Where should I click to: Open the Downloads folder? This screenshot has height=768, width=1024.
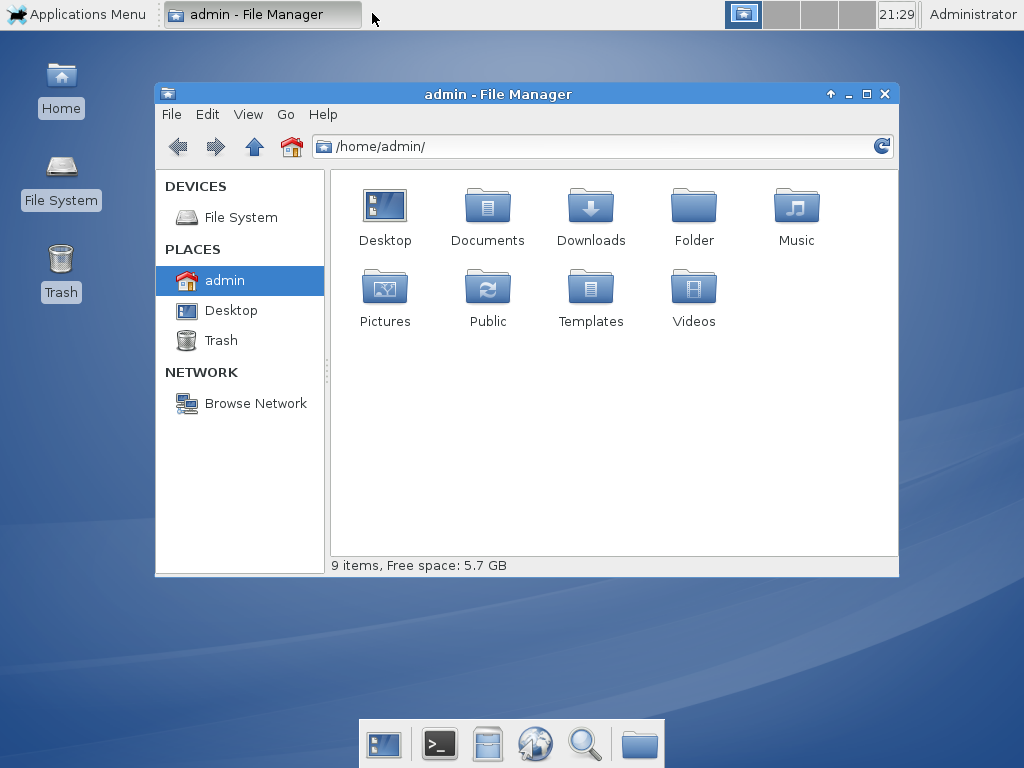[590, 215]
